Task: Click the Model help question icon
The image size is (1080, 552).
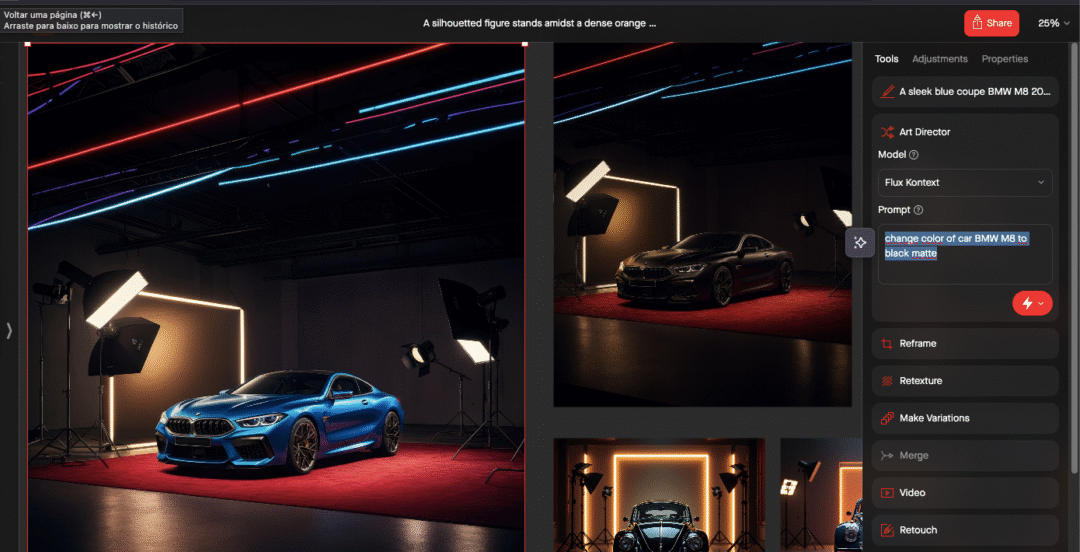Action: pyautogui.click(x=914, y=155)
